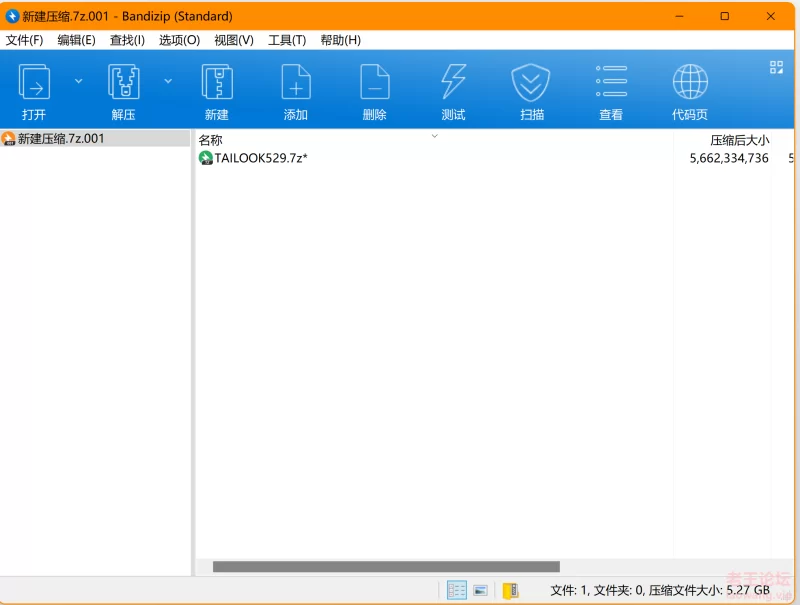This screenshot has height=605, width=800.
Task: Click the Open (打开) toolbar icon
Action: (x=34, y=82)
